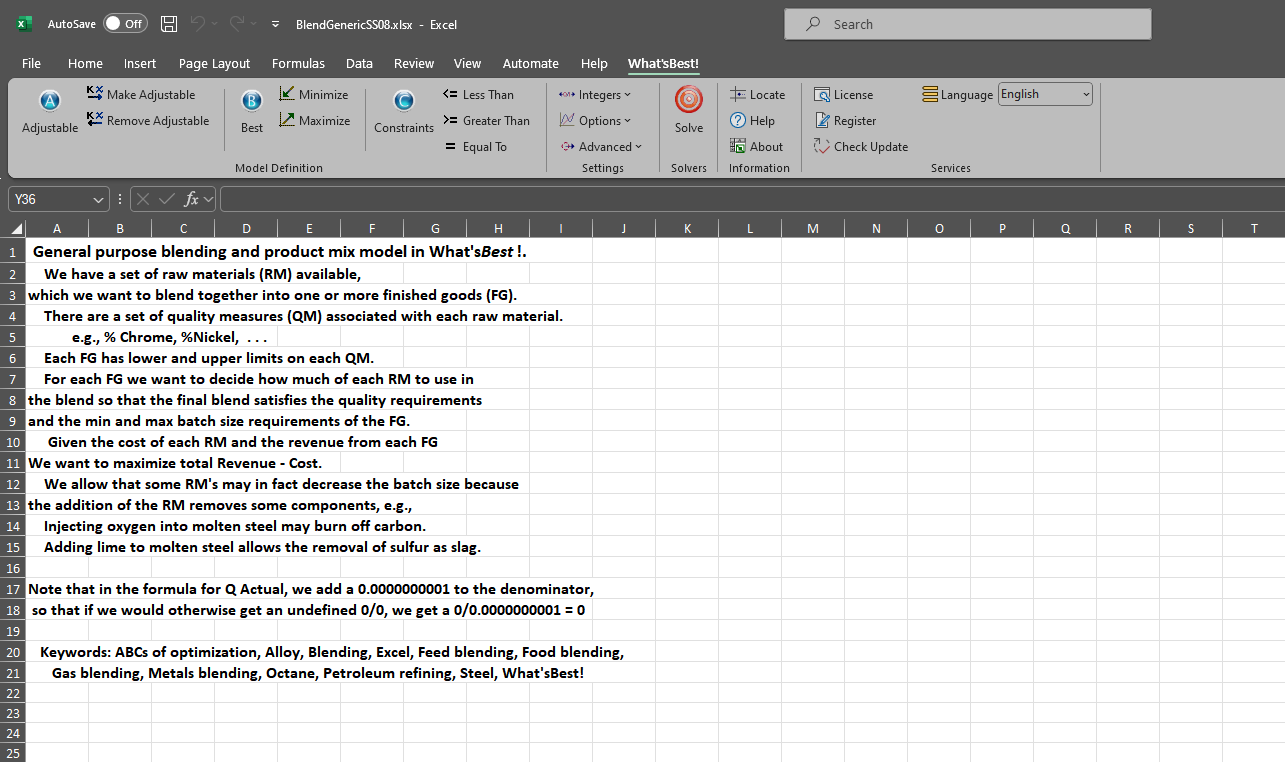
Task: Open the Undo history dropdown arrow
Action: (214, 24)
